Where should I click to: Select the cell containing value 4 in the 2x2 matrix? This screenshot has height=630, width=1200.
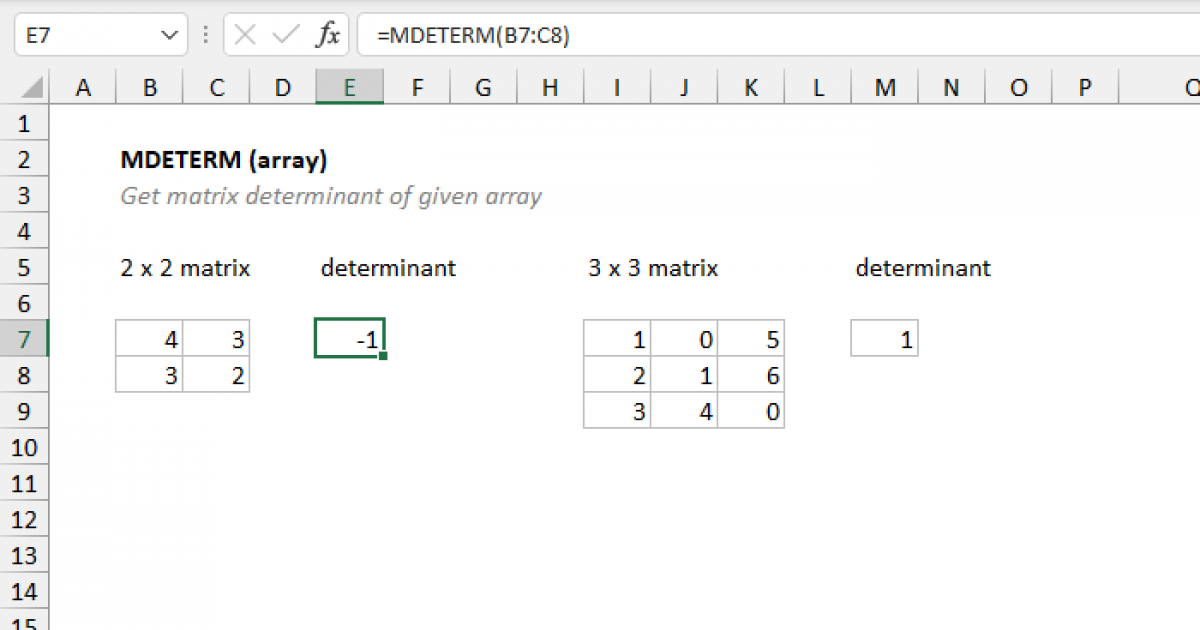click(150, 338)
